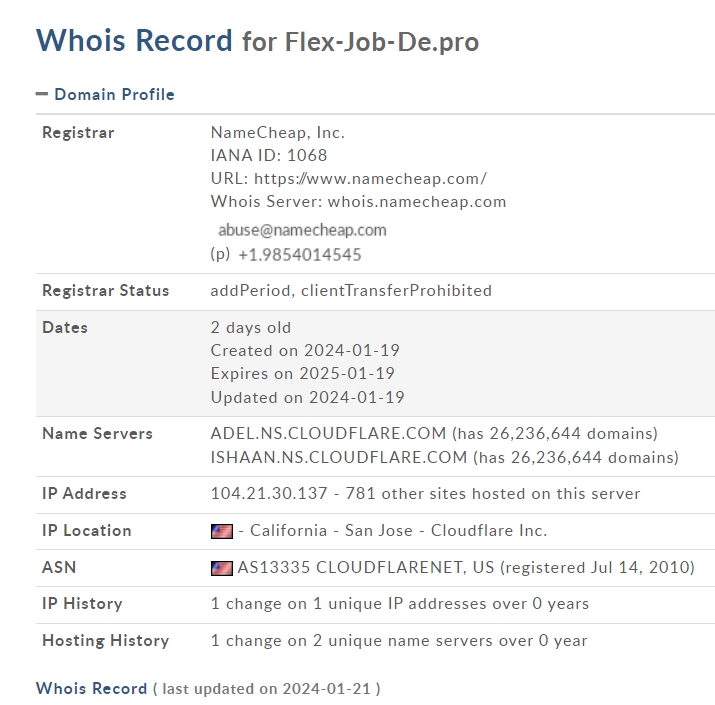
Task: Click the phone number +1.9854014545
Action: (x=300, y=254)
